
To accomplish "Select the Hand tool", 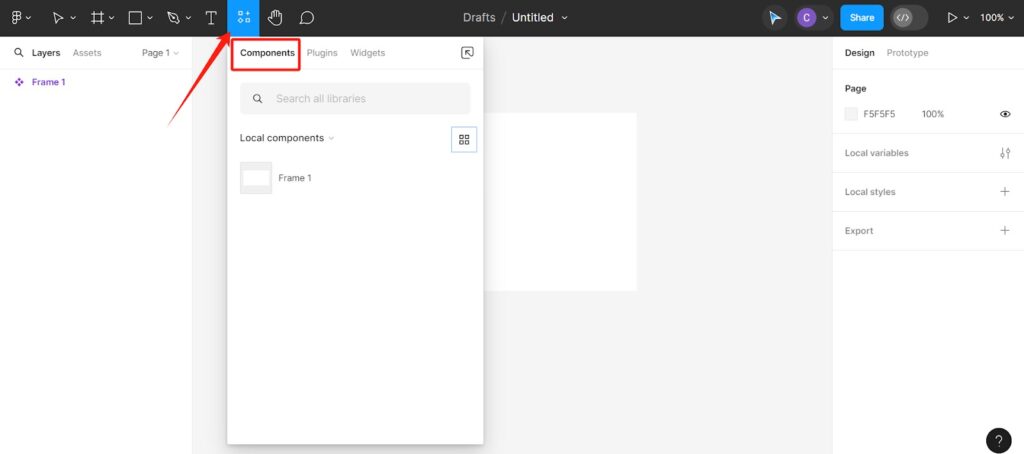I will click(x=275, y=18).
